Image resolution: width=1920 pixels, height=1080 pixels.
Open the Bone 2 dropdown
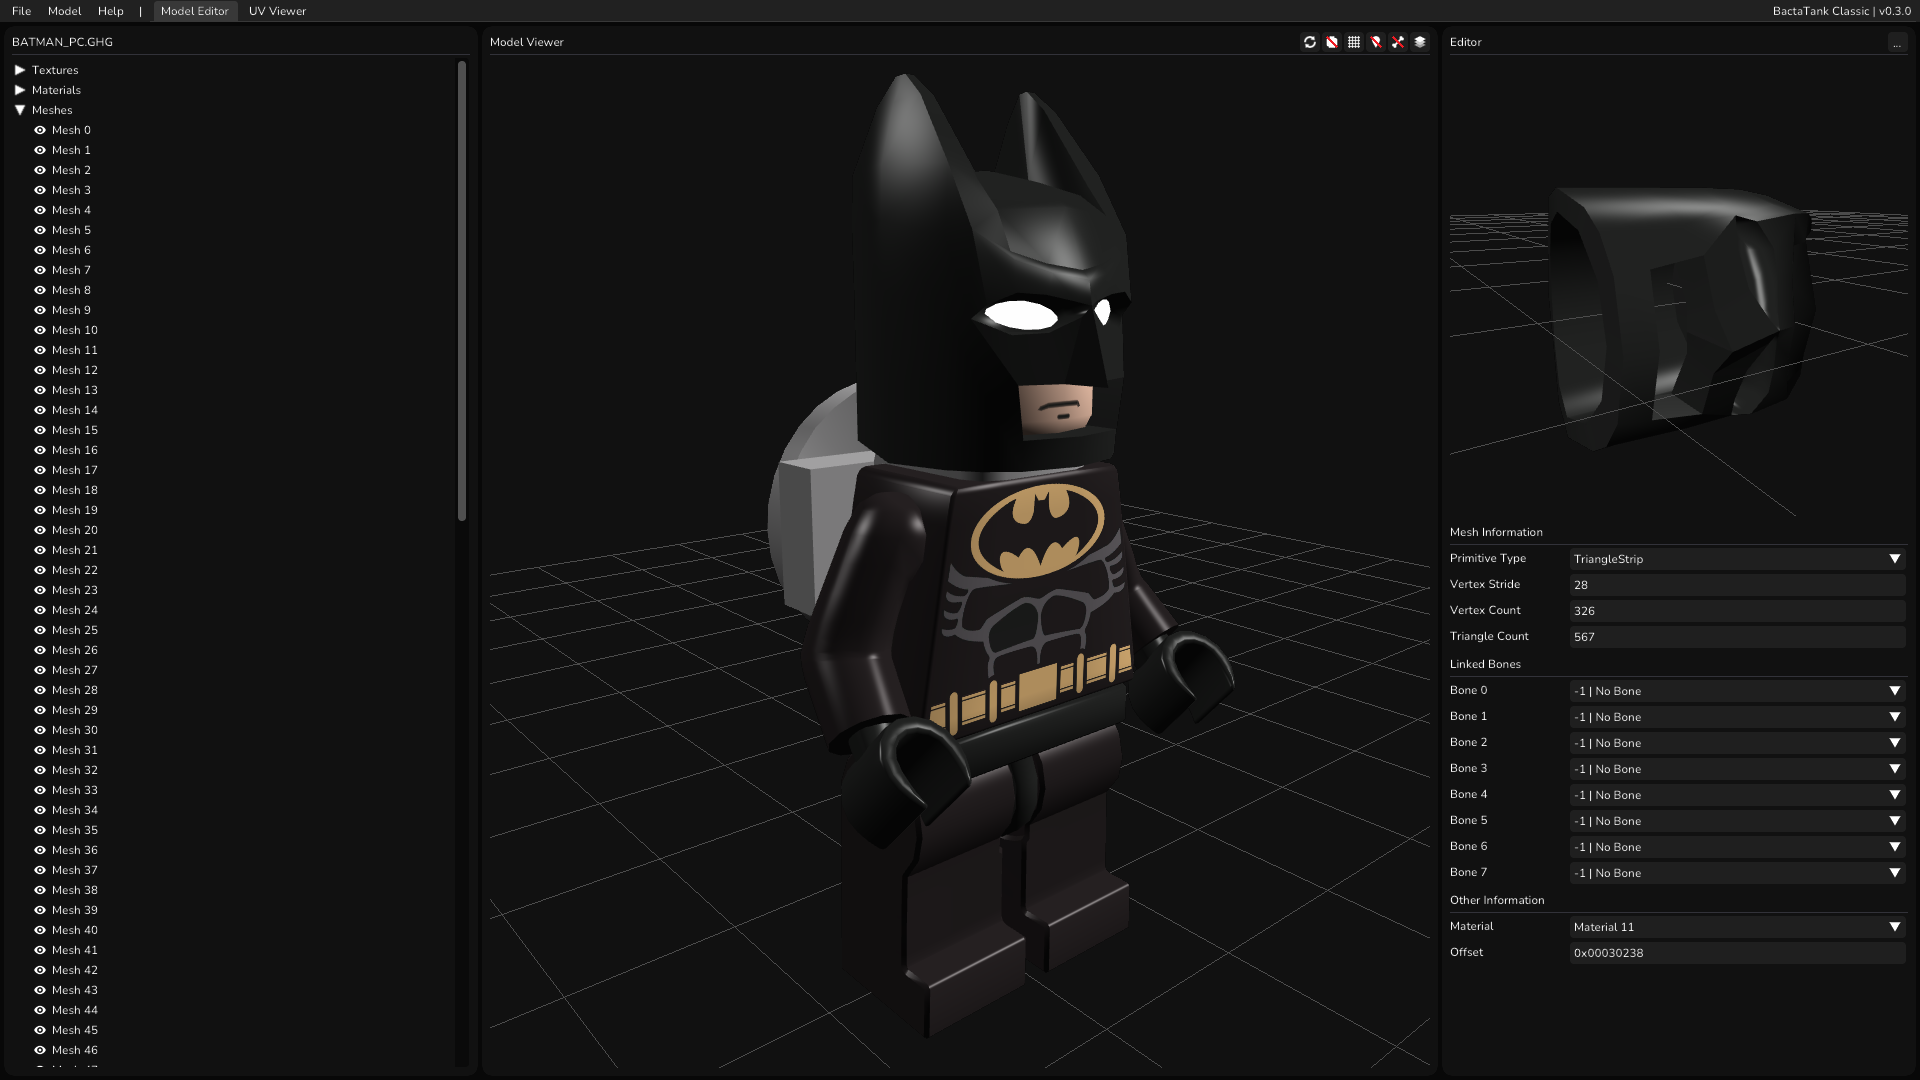1737,743
